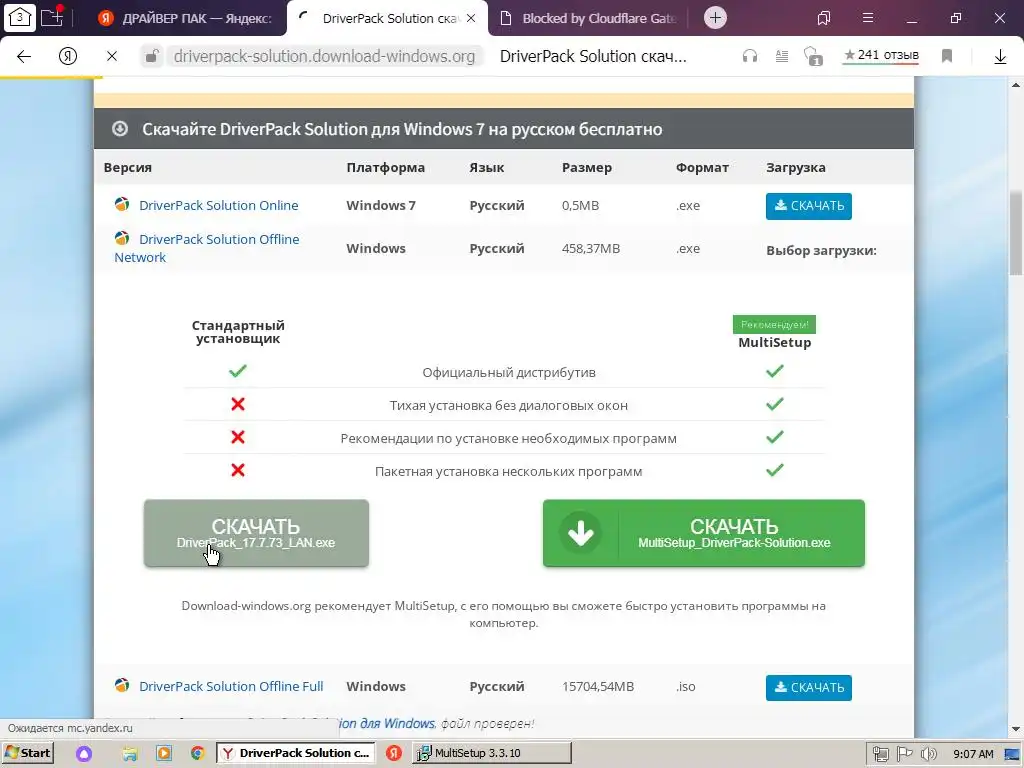Open the tab counter showing 3 tabs
This screenshot has height=768, width=1024.
coord(20,18)
